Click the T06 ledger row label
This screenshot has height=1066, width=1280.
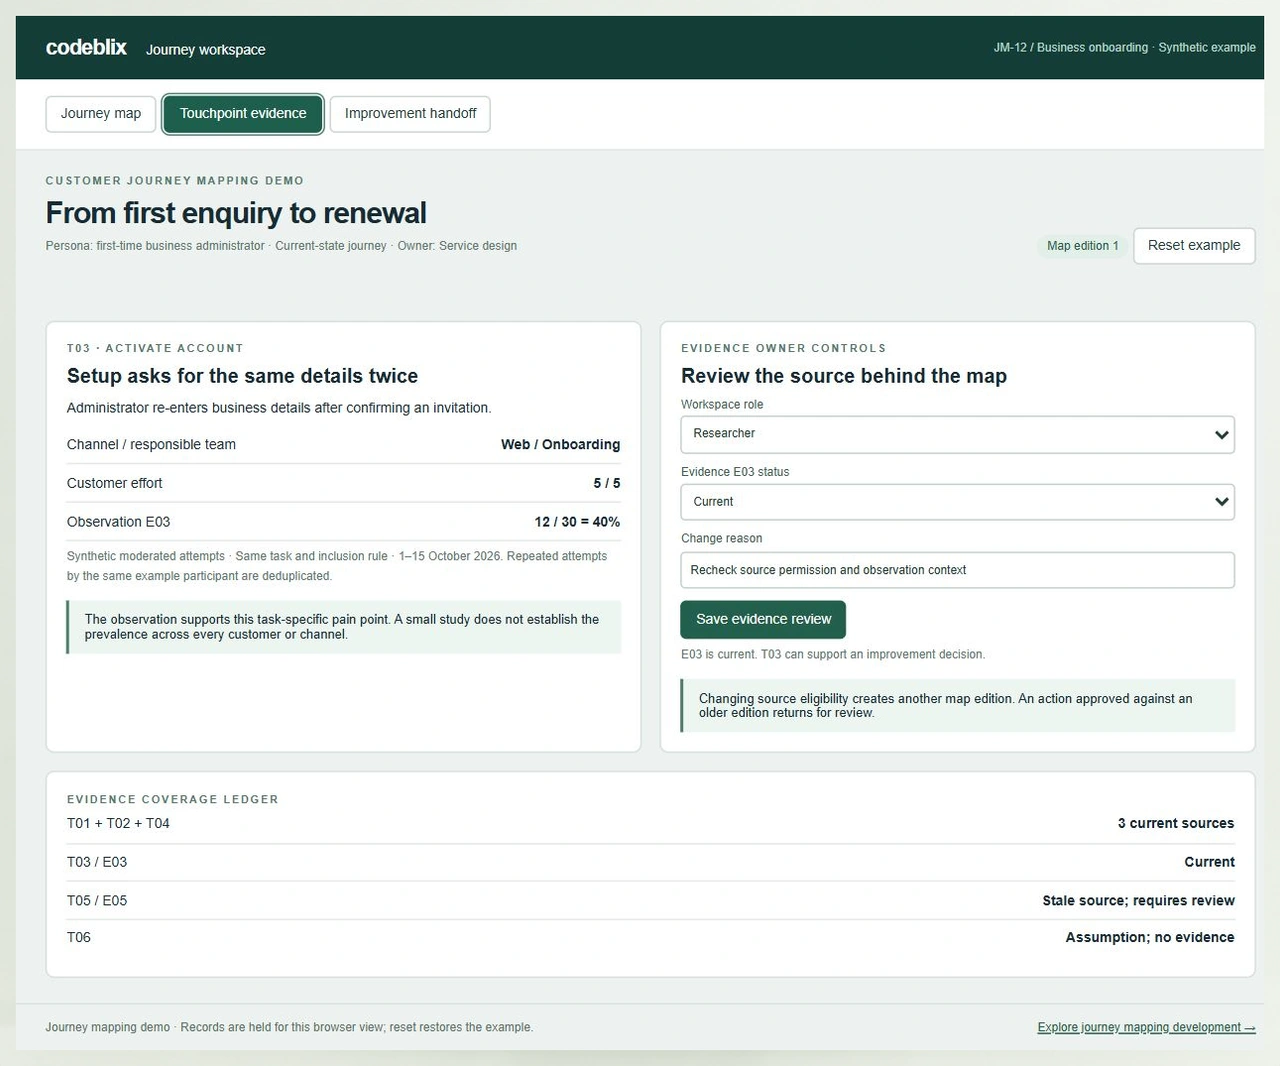point(79,938)
